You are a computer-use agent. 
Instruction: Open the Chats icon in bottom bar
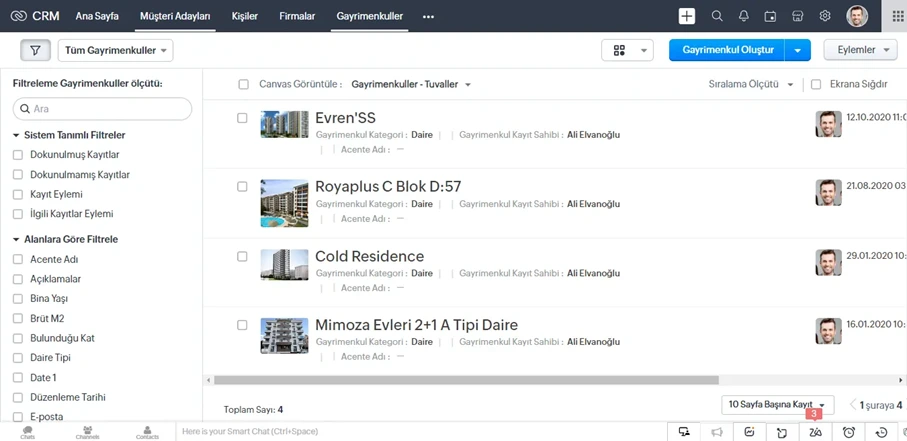coord(27,432)
